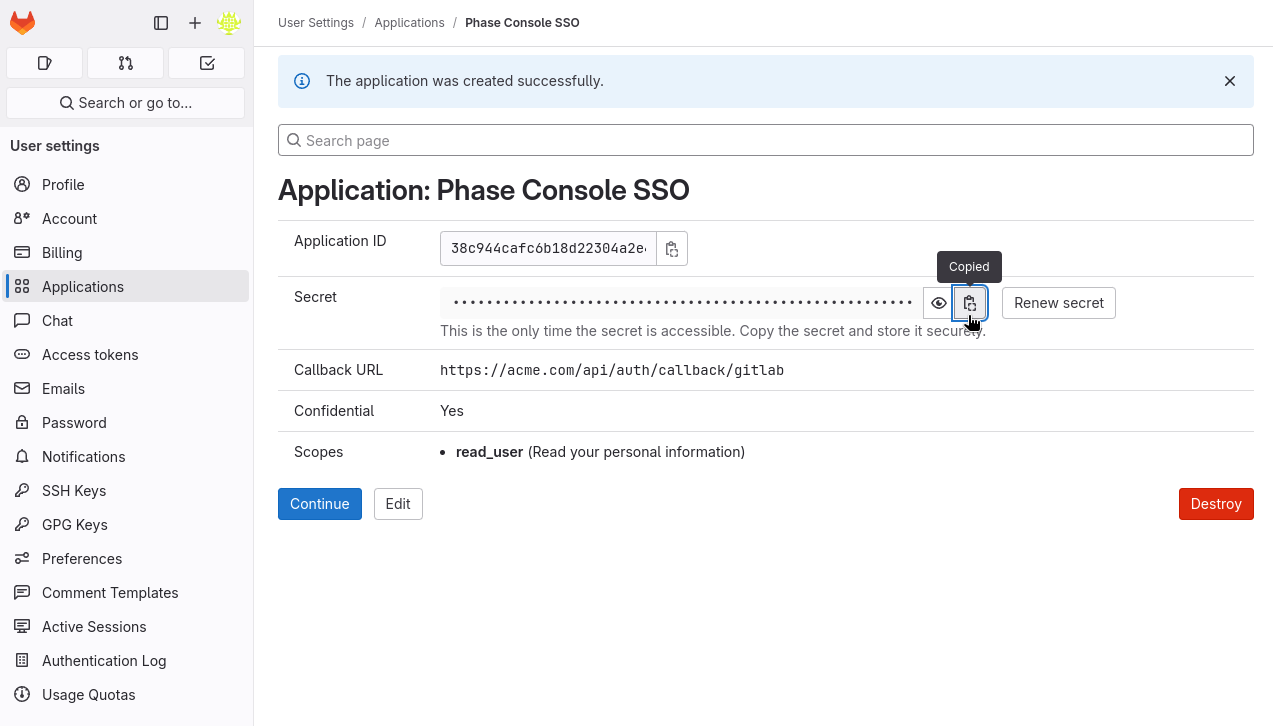Click the Renew secret button

coord(1059,303)
